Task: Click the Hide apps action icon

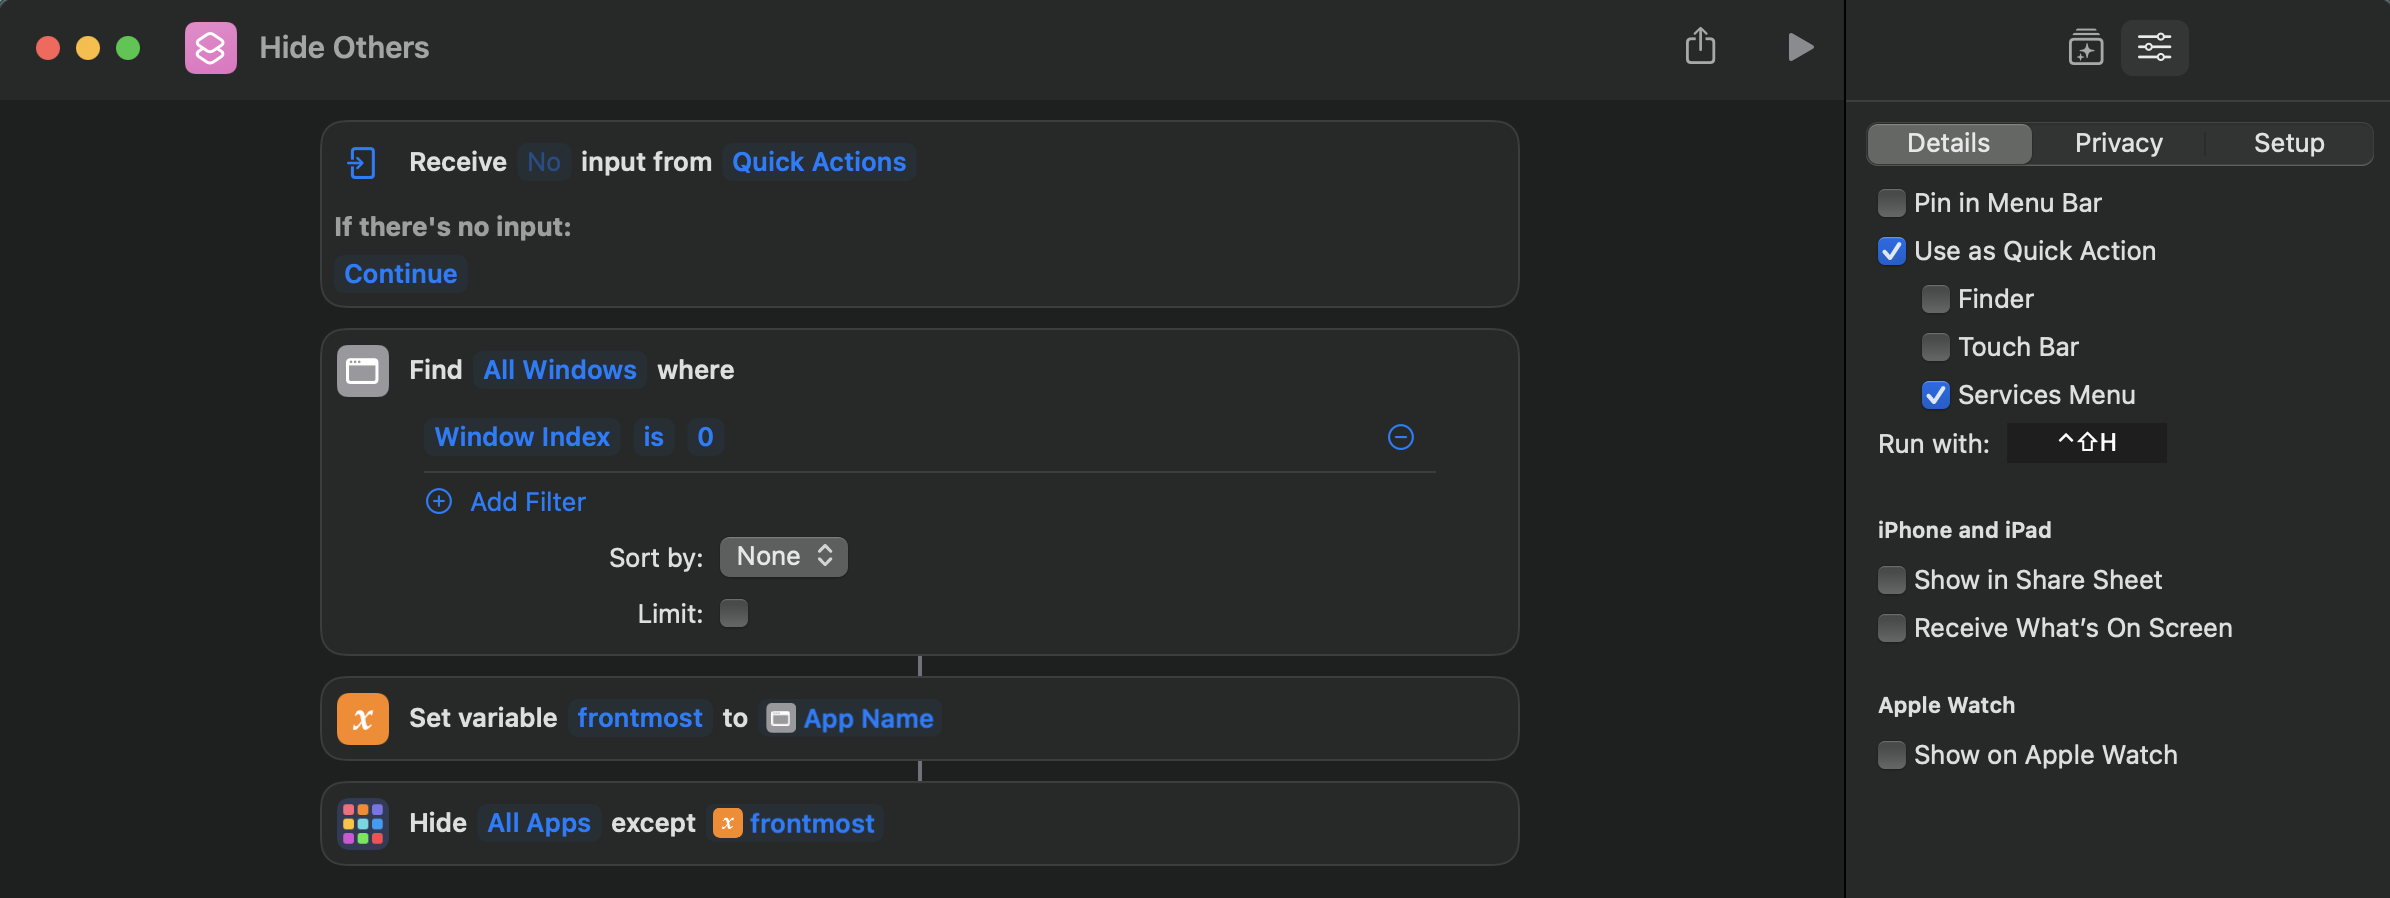Action: click(363, 824)
